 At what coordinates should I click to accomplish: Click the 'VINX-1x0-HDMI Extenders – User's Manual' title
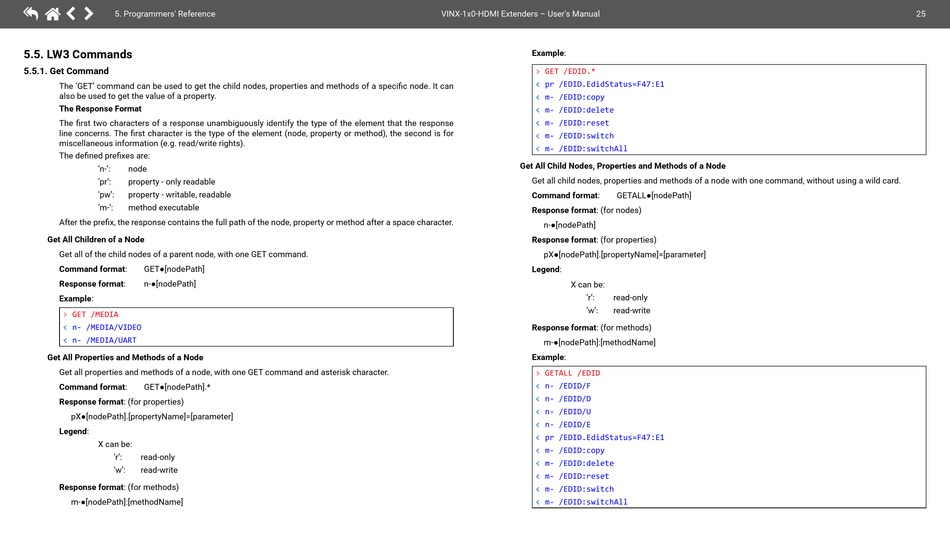point(520,13)
